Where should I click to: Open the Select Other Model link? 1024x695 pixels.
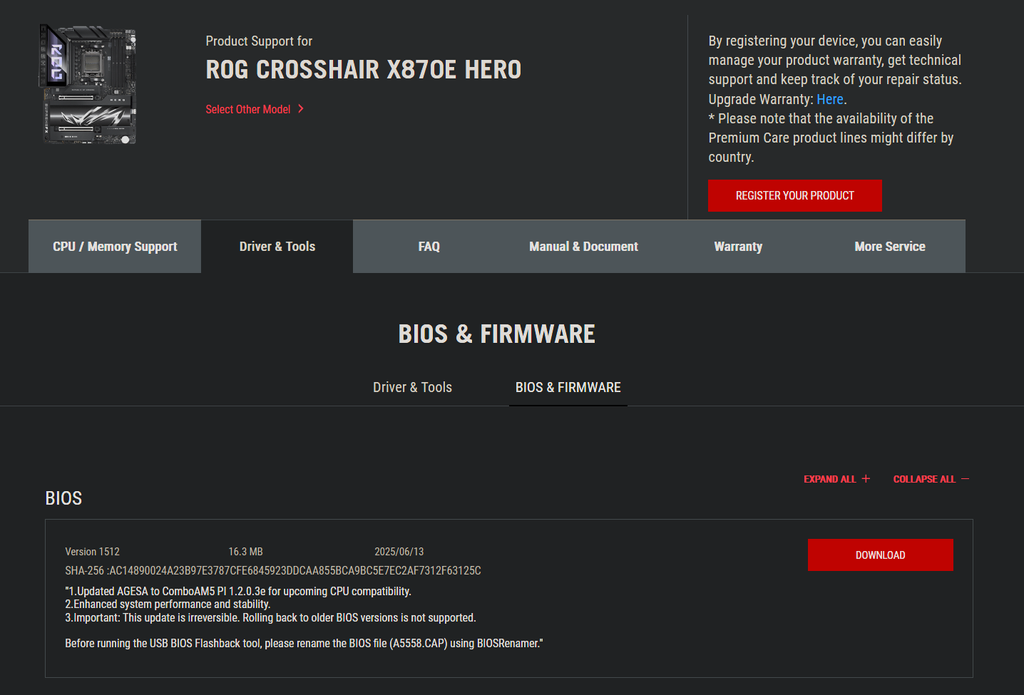click(248, 109)
